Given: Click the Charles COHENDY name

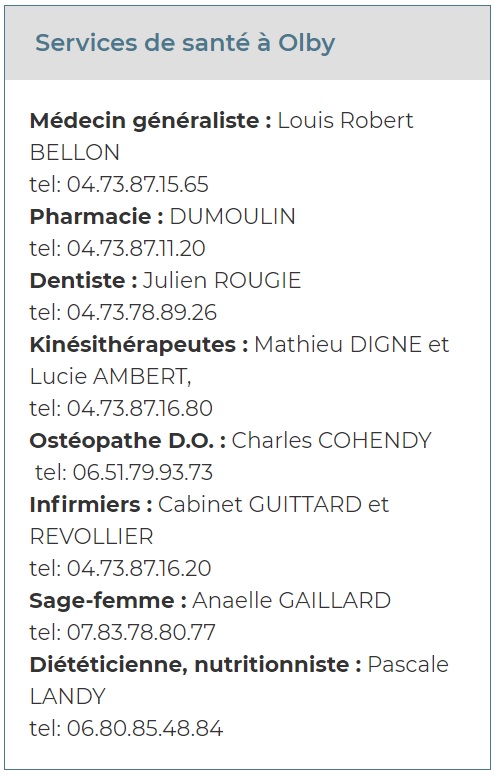Looking at the screenshot, I should (x=332, y=440).
